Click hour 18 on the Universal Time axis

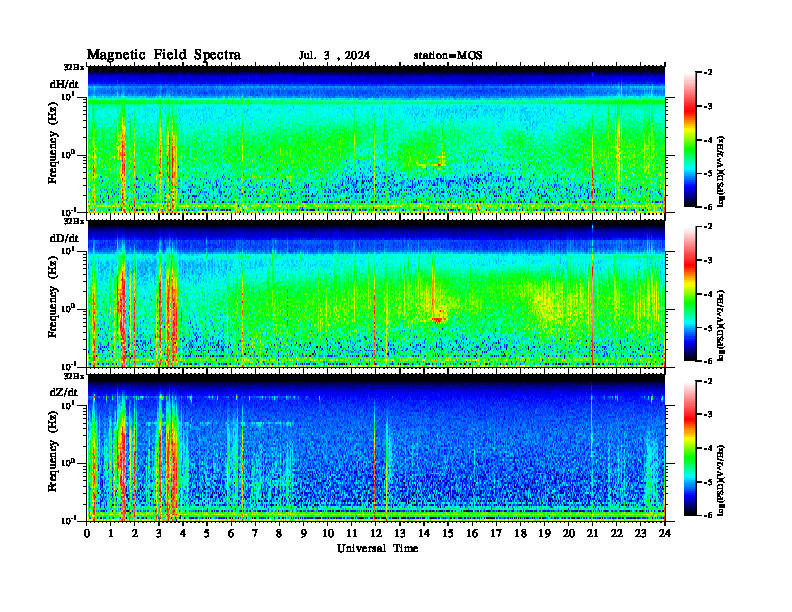[520, 534]
